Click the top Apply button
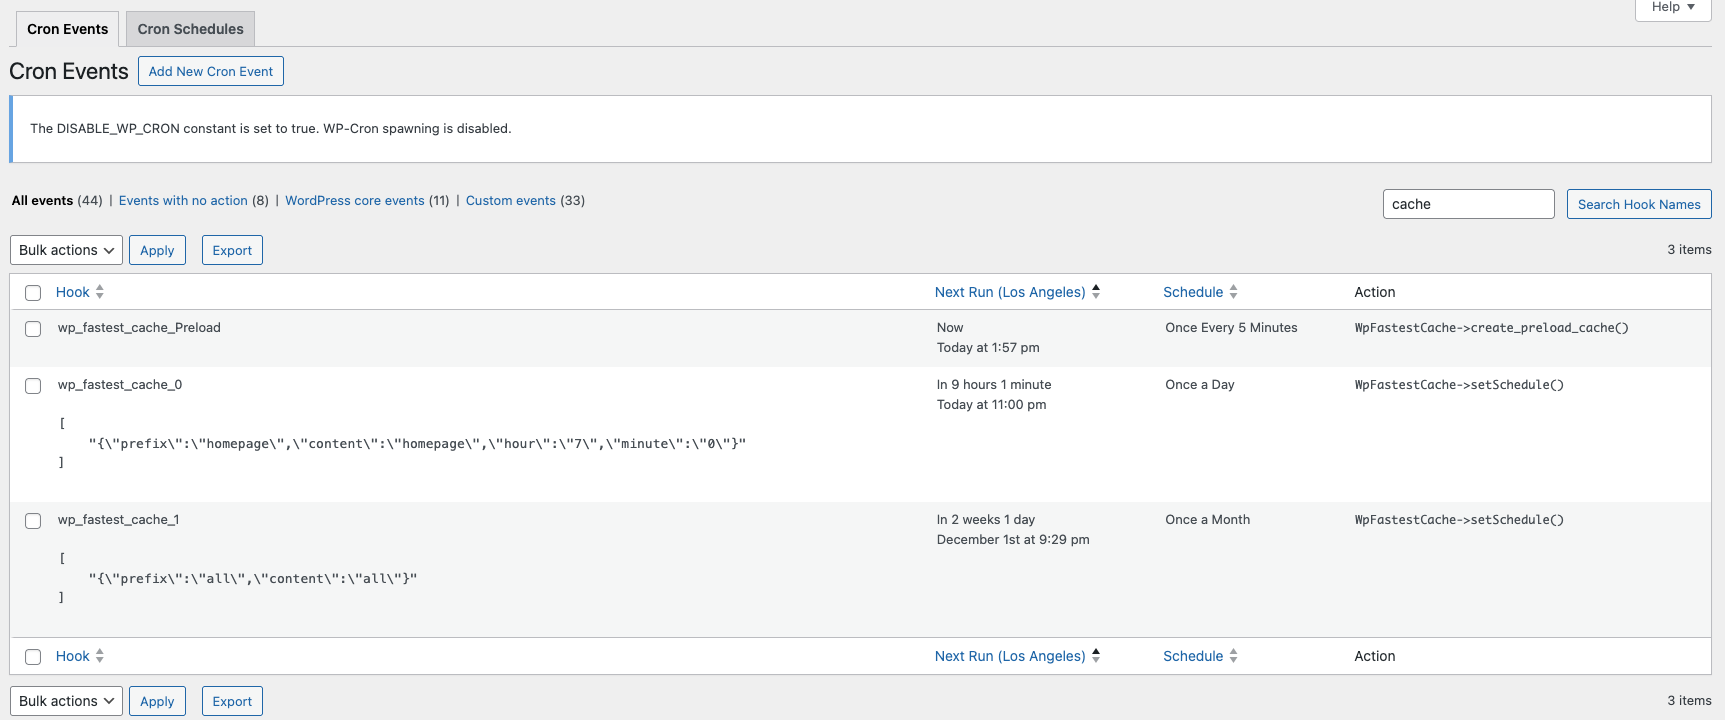1725x720 pixels. 157,250
